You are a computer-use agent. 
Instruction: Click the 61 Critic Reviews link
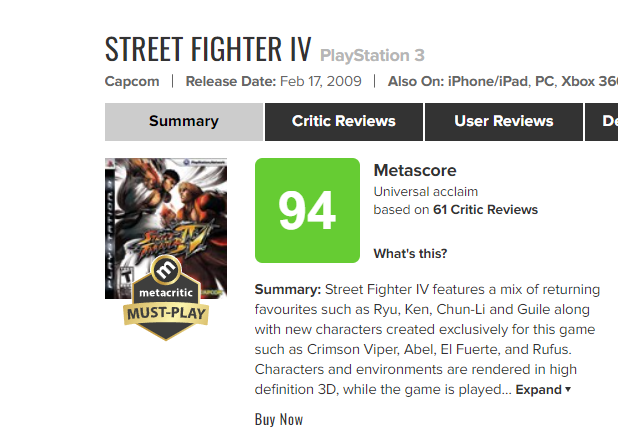(x=485, y=210)
